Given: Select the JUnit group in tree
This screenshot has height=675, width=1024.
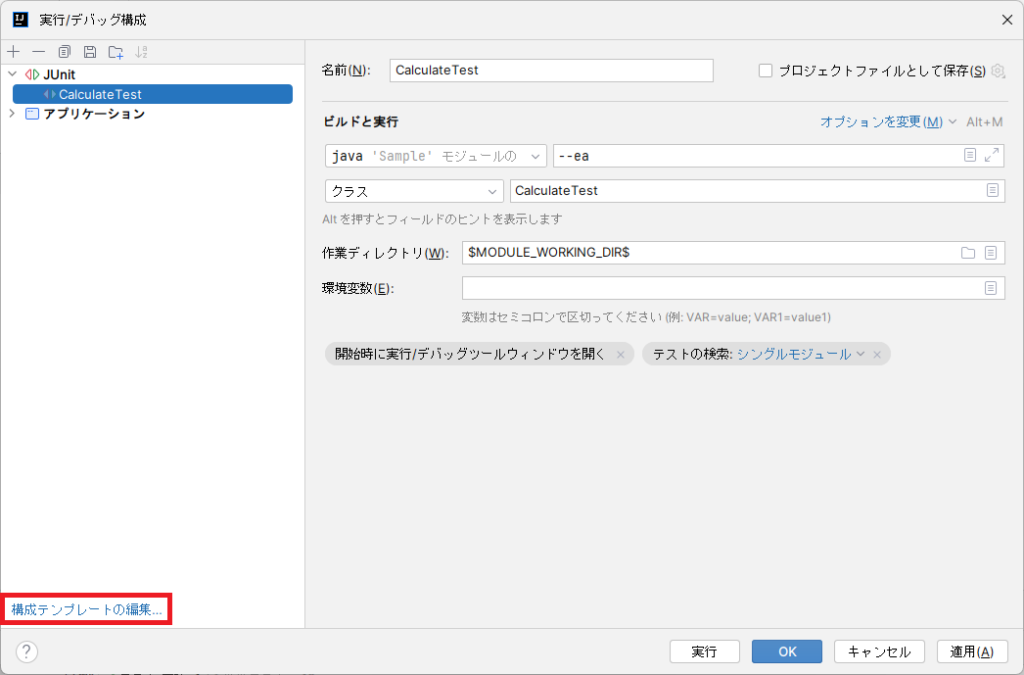Looking at the screenshot, I should point(59,74).
